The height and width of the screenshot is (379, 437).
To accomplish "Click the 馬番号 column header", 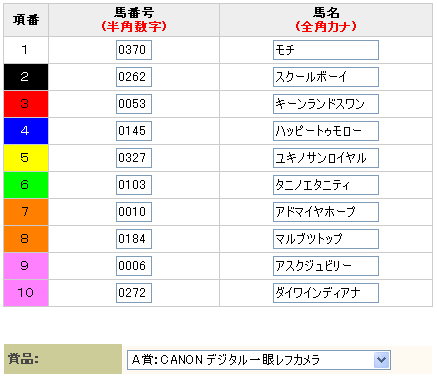I will [134, 20].
